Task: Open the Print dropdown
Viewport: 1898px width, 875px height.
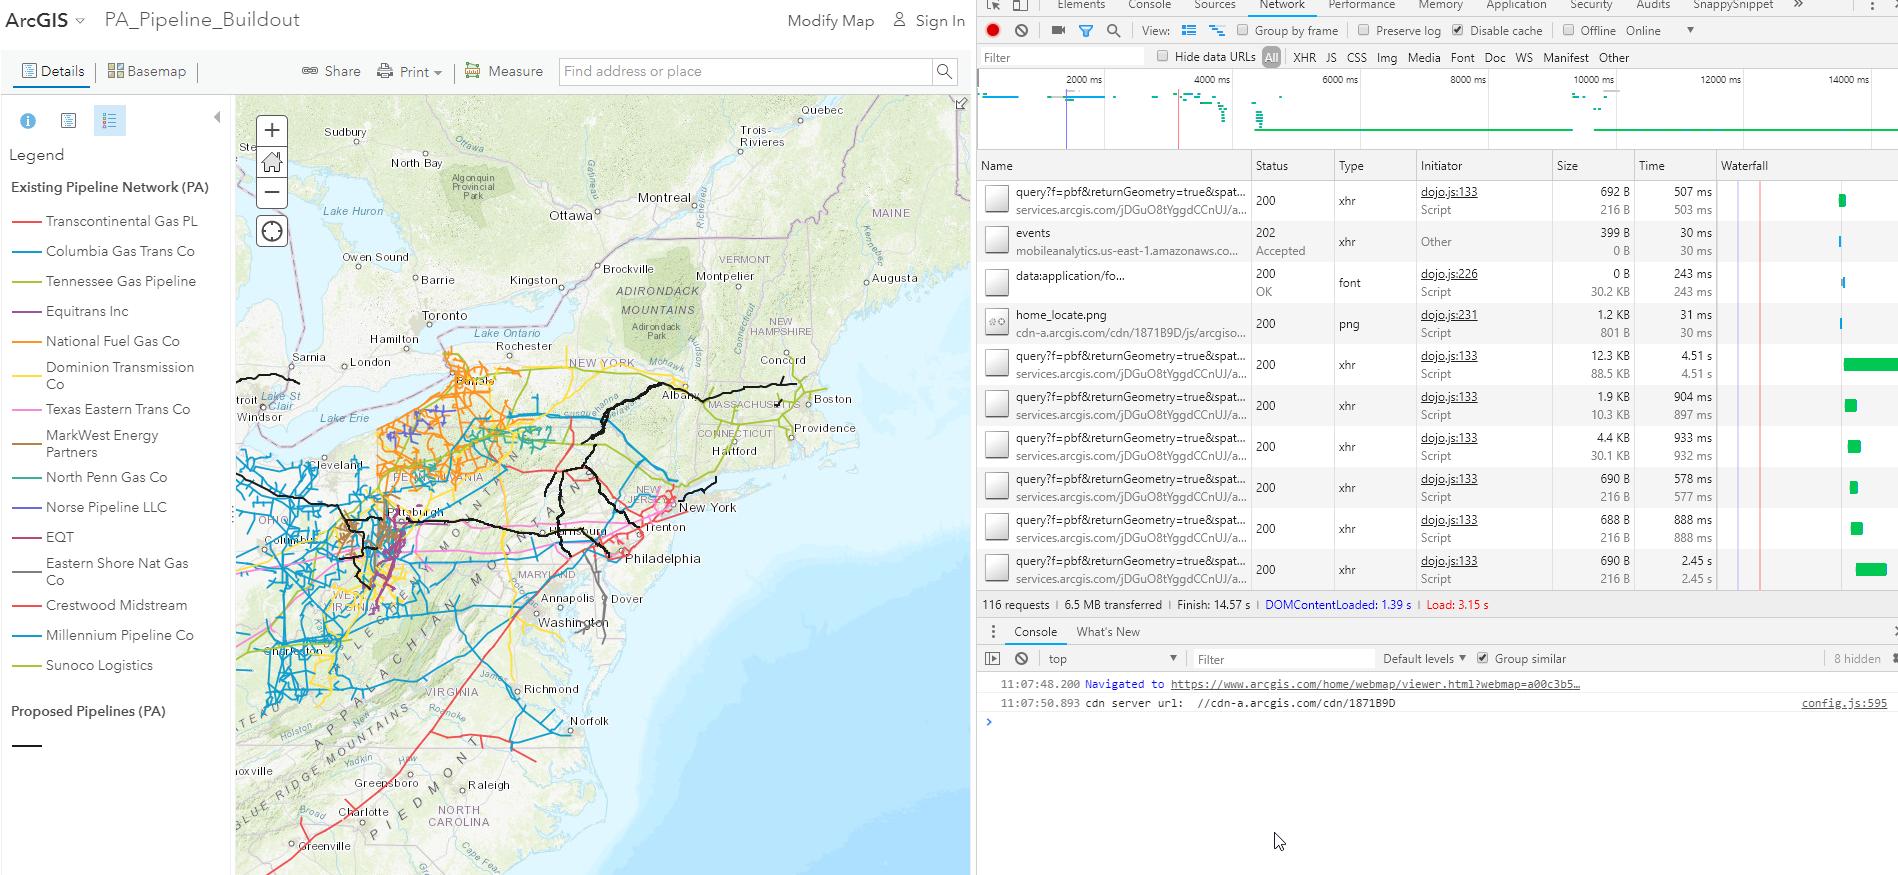Action: click(x=409, y=71)
